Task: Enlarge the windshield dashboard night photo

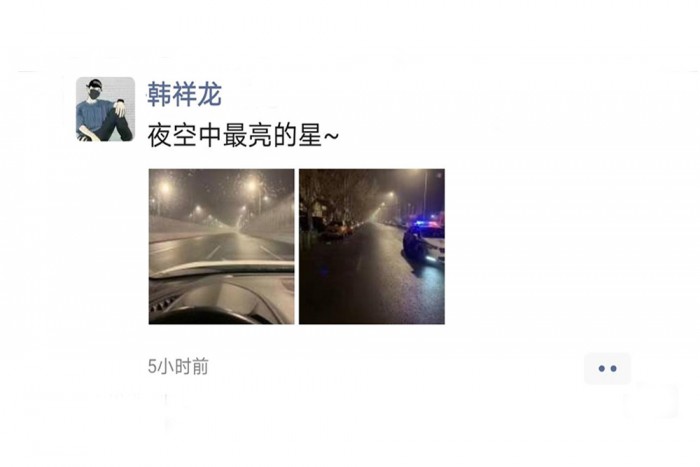Action: pos(221,246)
